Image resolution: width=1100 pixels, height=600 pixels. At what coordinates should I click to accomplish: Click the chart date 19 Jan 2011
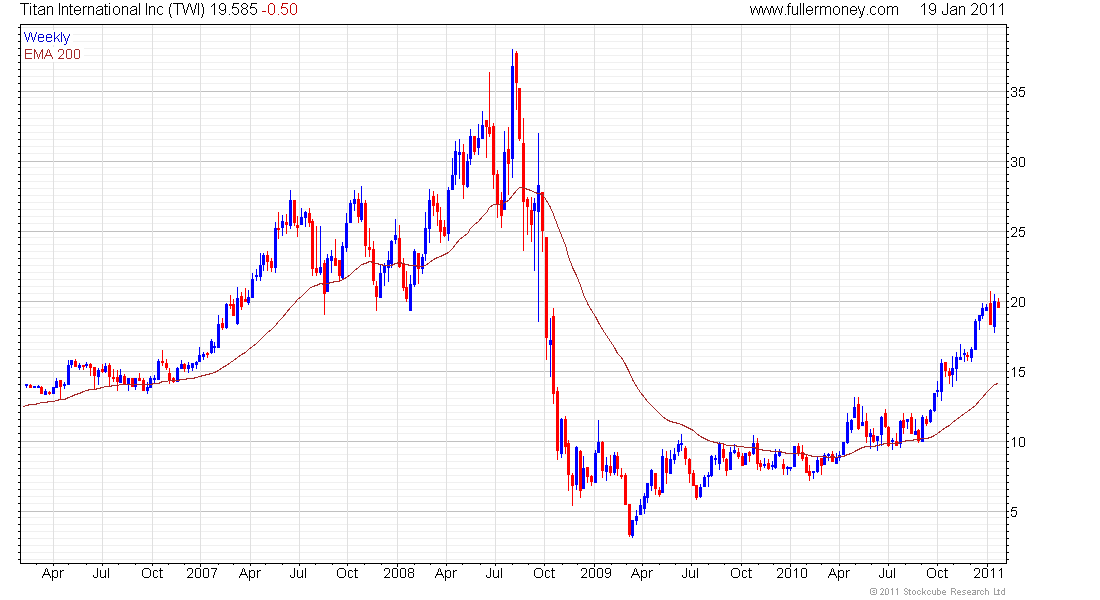(x=962, y=10)
